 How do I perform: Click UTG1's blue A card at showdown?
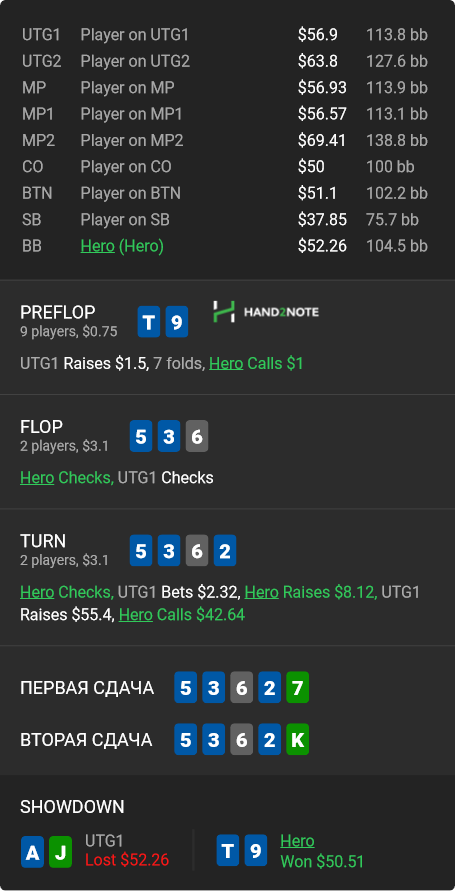[x=32, y=852]
